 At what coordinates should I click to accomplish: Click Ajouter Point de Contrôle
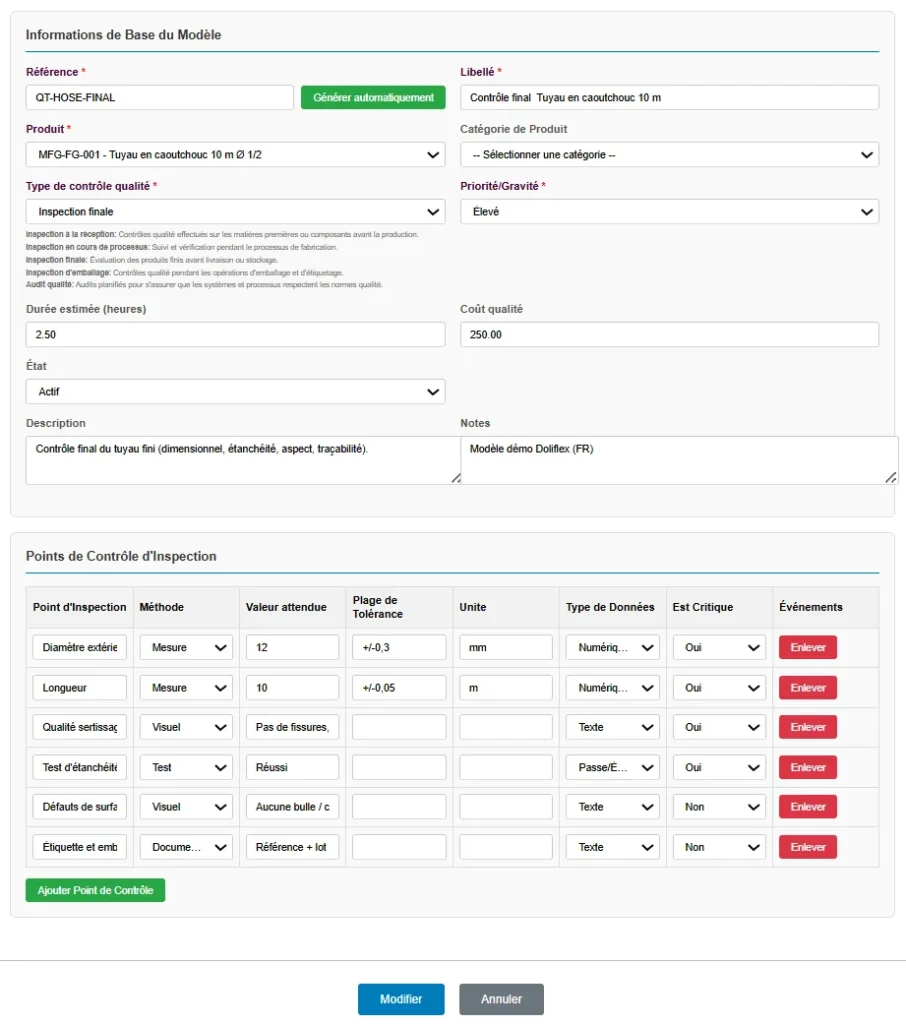(94, 890)
